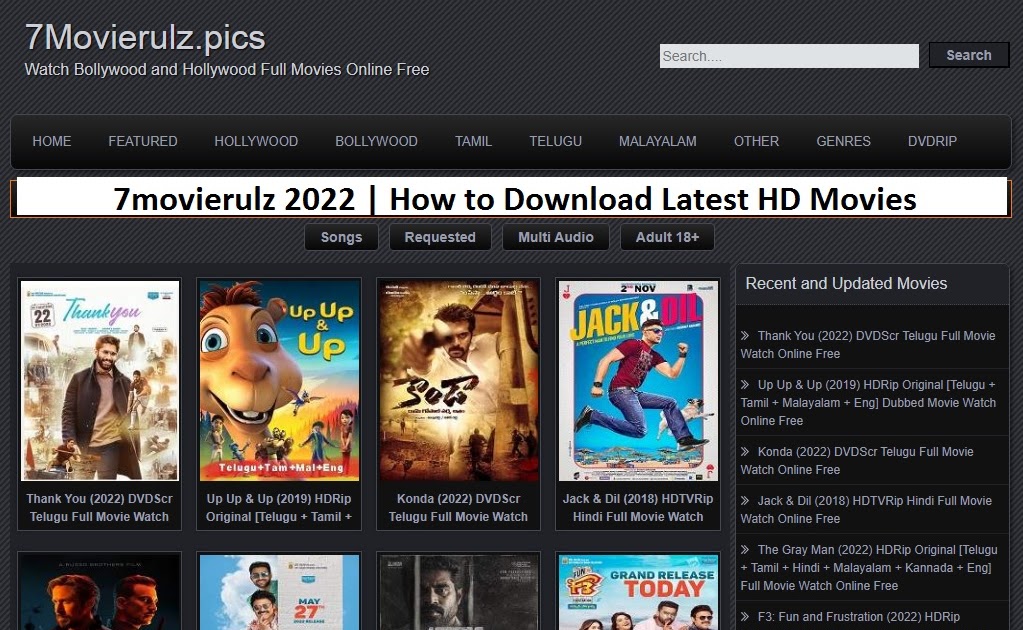This screenshot has width=1023, height=630.
Task: Click the Recent and Updated Movies heading
Action: pos(846,284)
